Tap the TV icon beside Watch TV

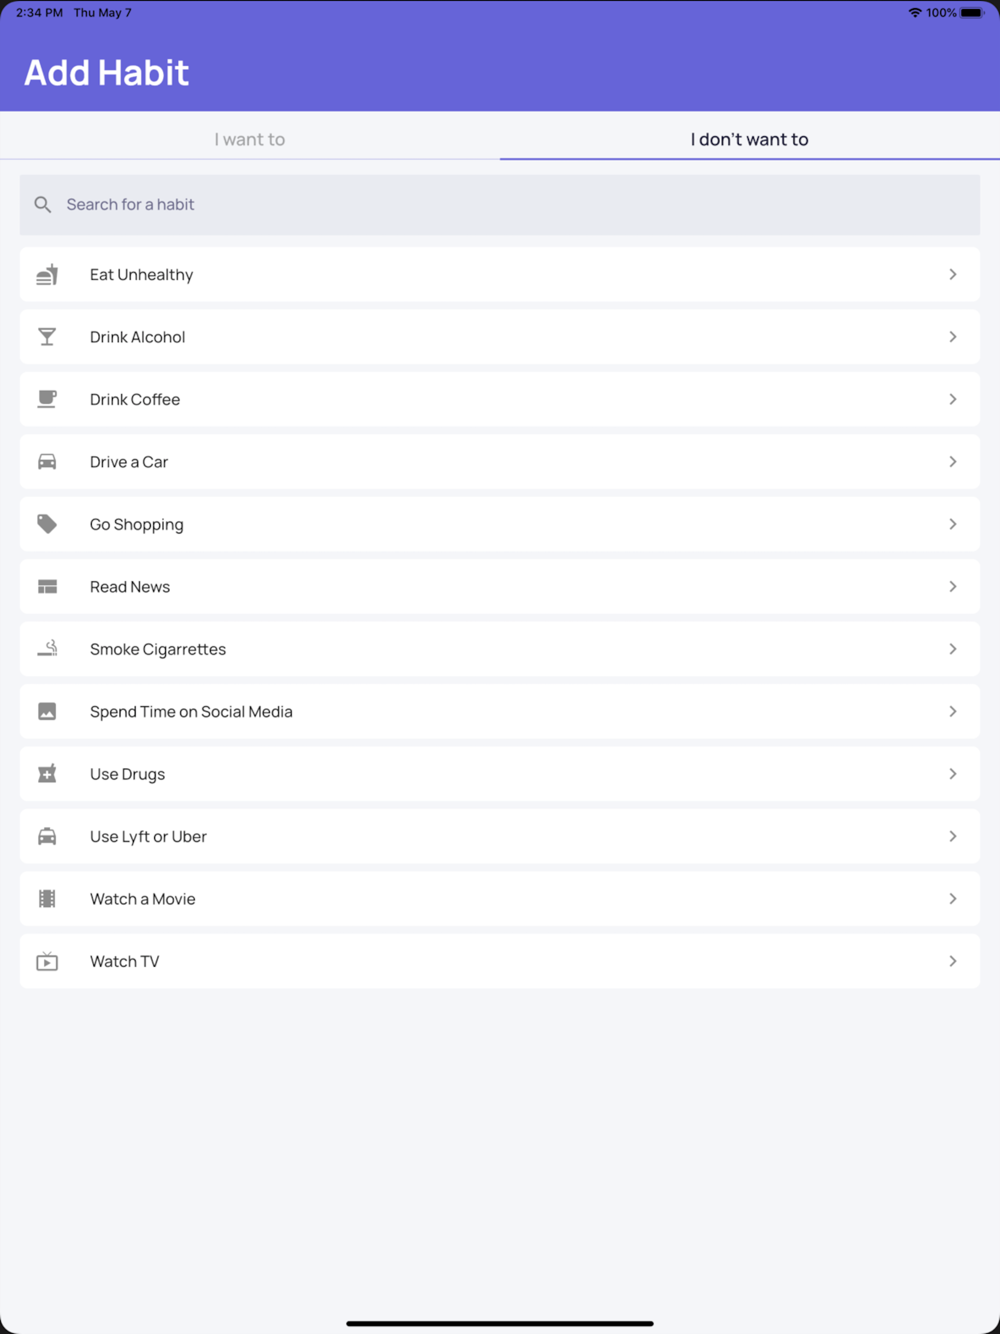pyautogui.click(x=47, y=961)
